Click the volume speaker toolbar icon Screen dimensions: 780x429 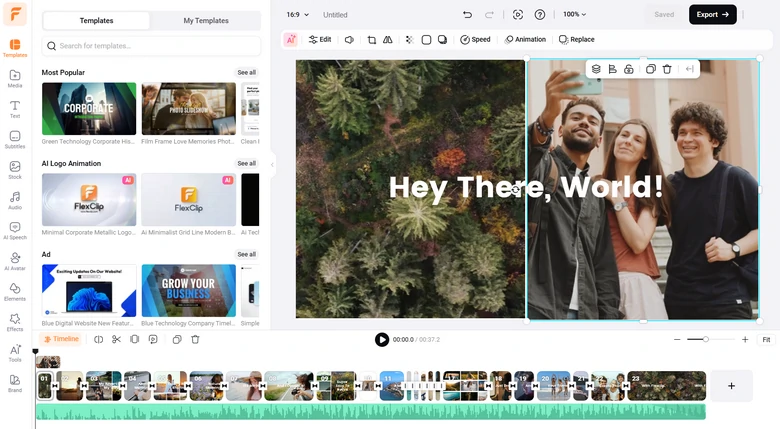349,39
